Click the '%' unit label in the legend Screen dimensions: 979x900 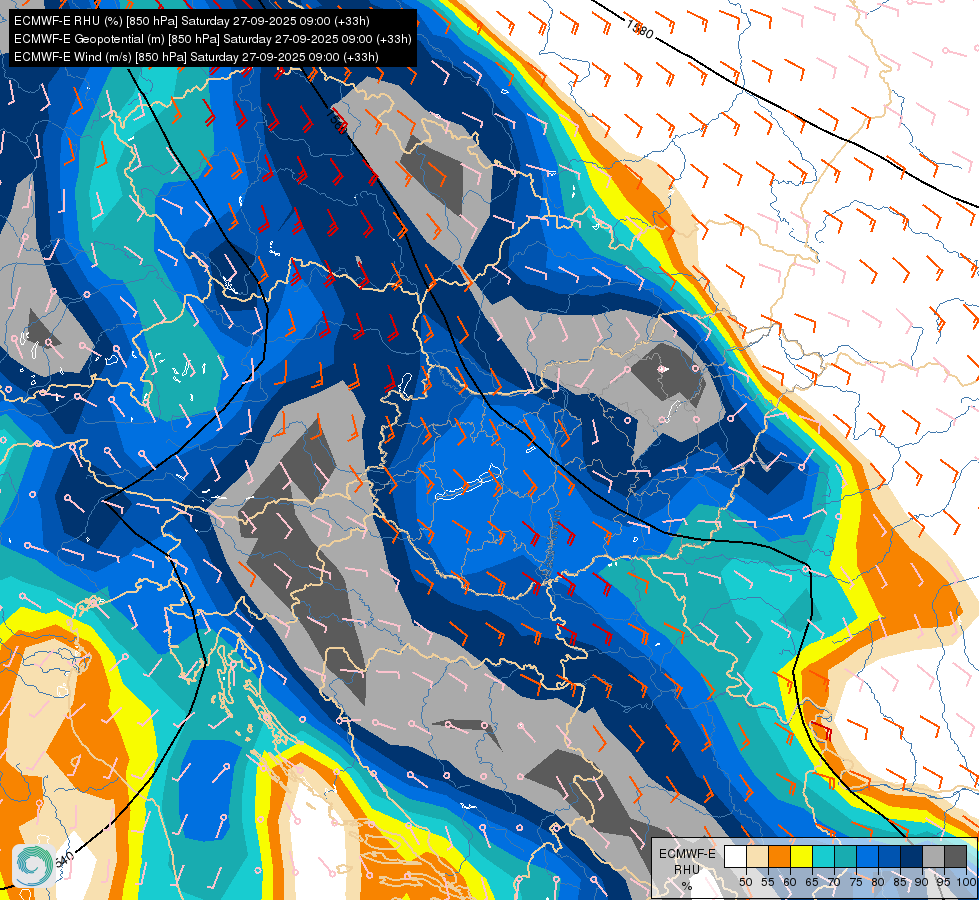click(x=687, y=886)
